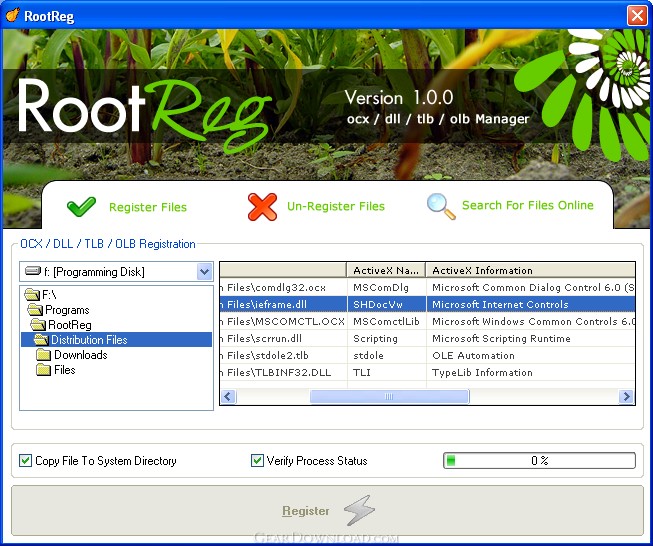
Task: Open the drive selection dropdown arrow
Action: (x=204, y=272)
